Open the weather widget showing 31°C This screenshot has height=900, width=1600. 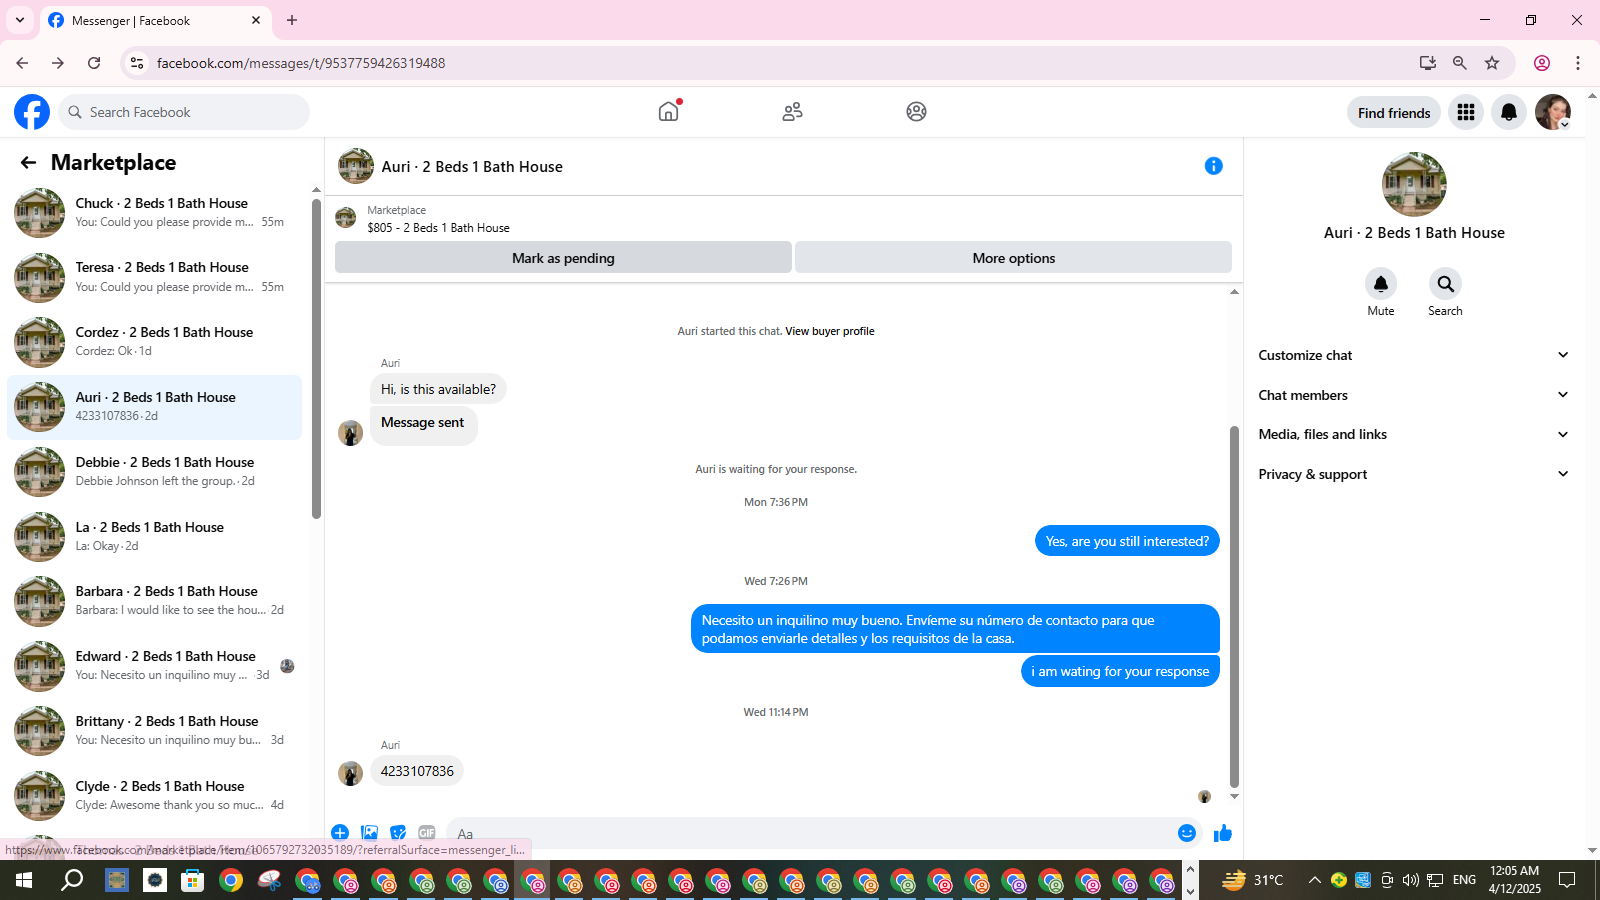[x=1253, y=880]
